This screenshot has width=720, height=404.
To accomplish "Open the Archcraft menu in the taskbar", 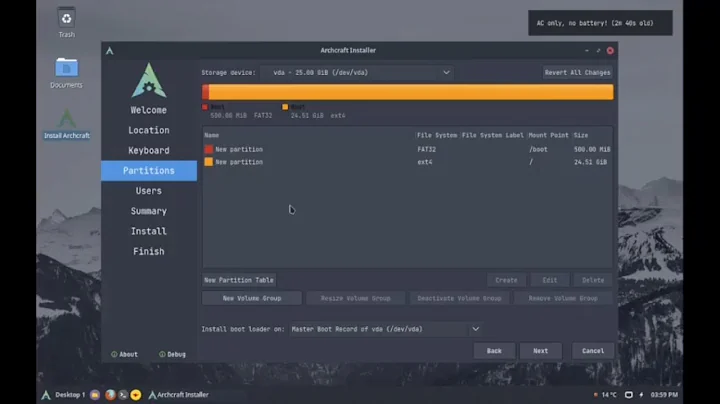I will click(x=46, y=395).
